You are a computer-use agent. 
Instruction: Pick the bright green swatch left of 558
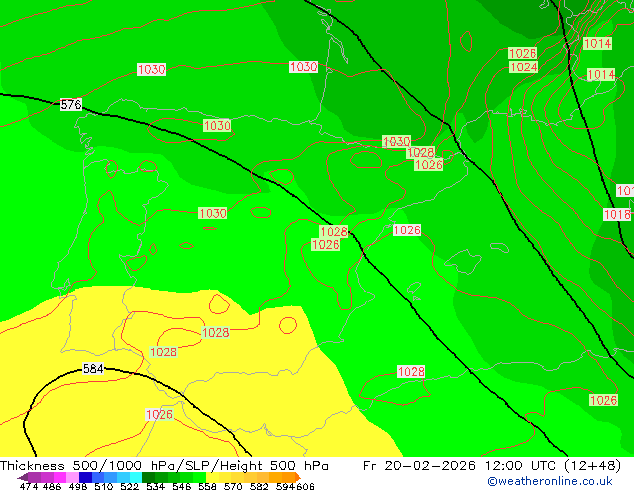pyautogui.click(x=200, y=477)
